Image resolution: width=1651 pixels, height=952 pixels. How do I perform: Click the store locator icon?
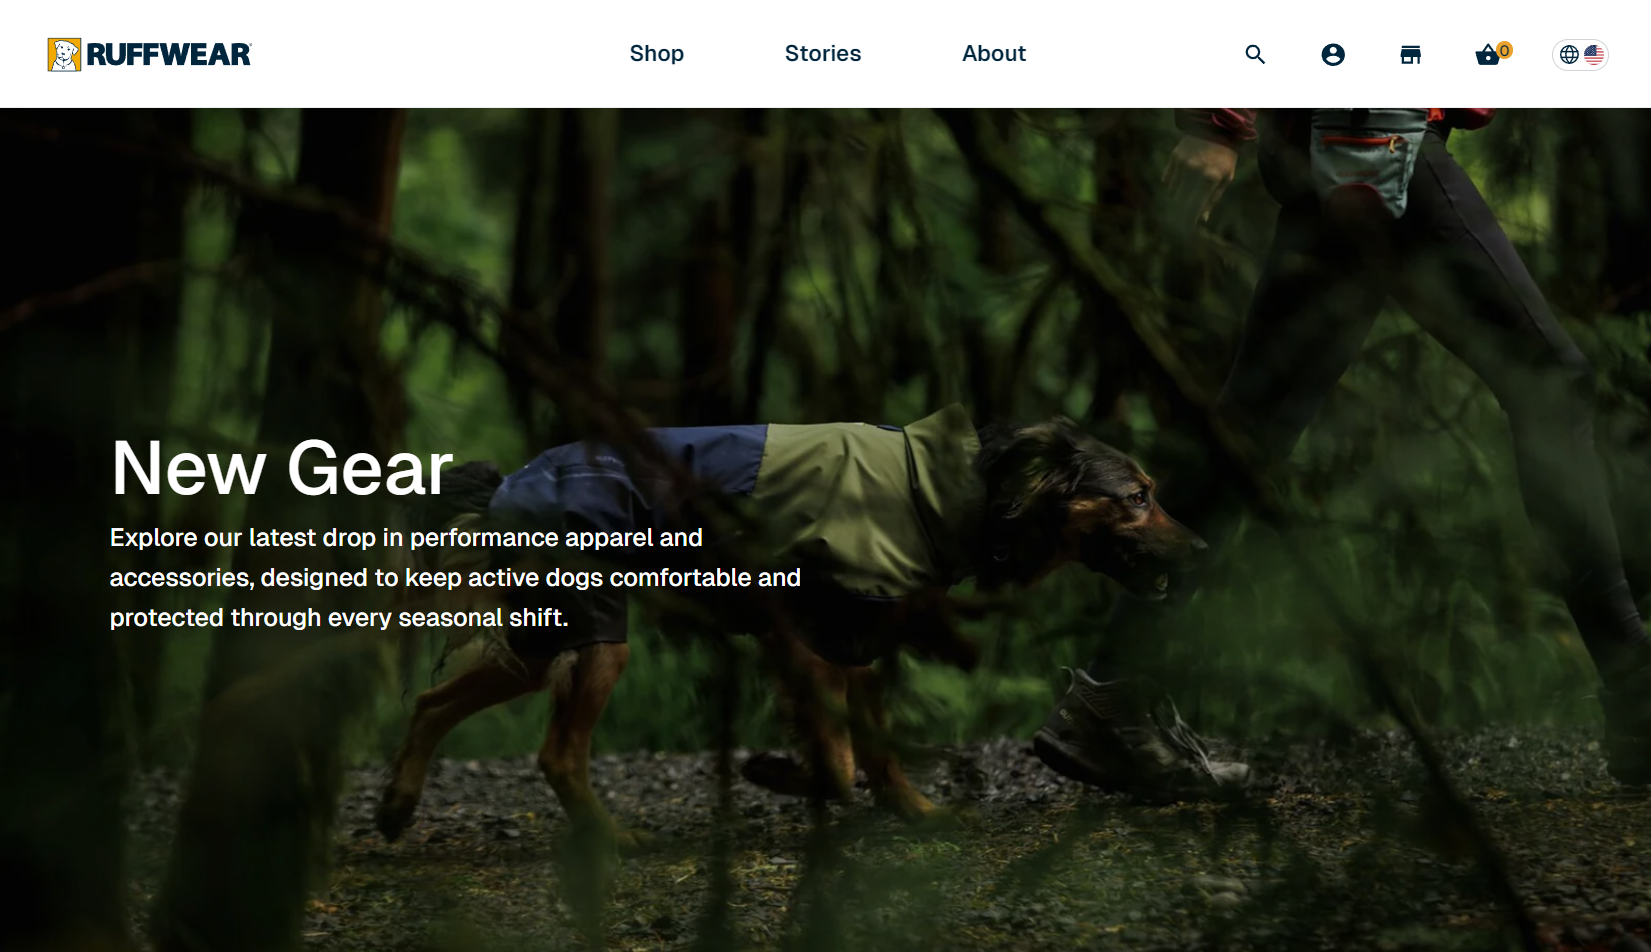click(1410, 54)
